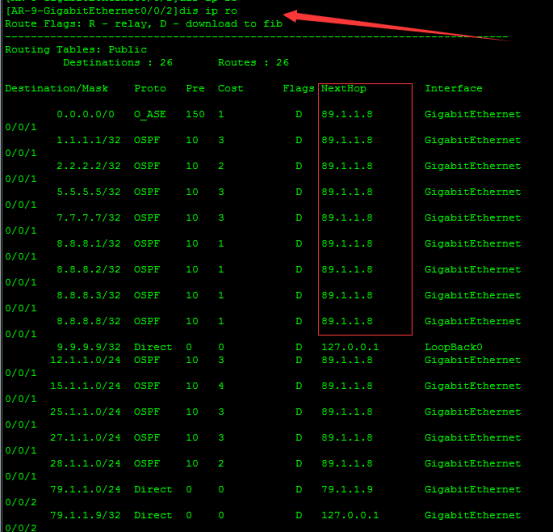Click the D flag on the 2.2.2.2/32 row
Viewport: 554px width, 532px height.
[299, 166]
